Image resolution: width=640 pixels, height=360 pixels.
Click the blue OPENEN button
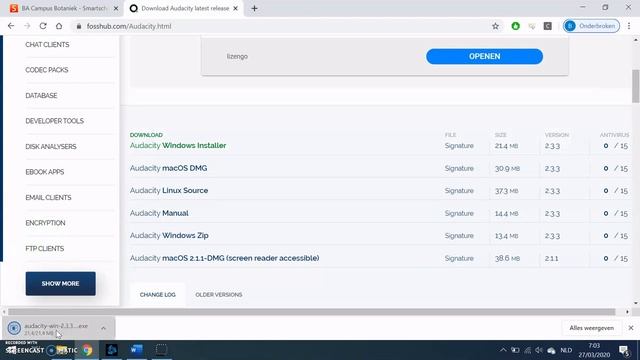click(484, 56)
